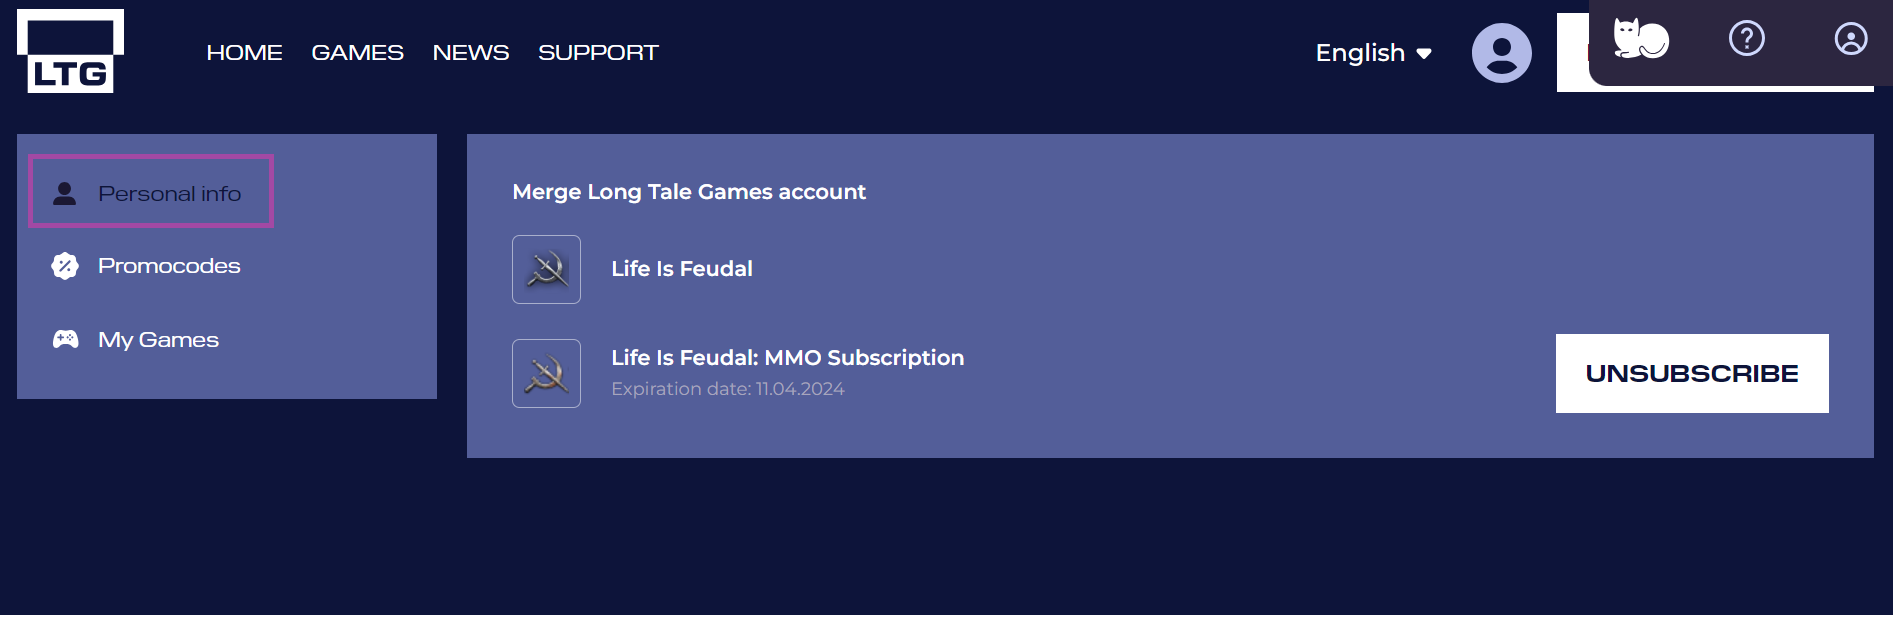Open the Promocodes section
Viewport: 1893px width, 620px height.
169,266
